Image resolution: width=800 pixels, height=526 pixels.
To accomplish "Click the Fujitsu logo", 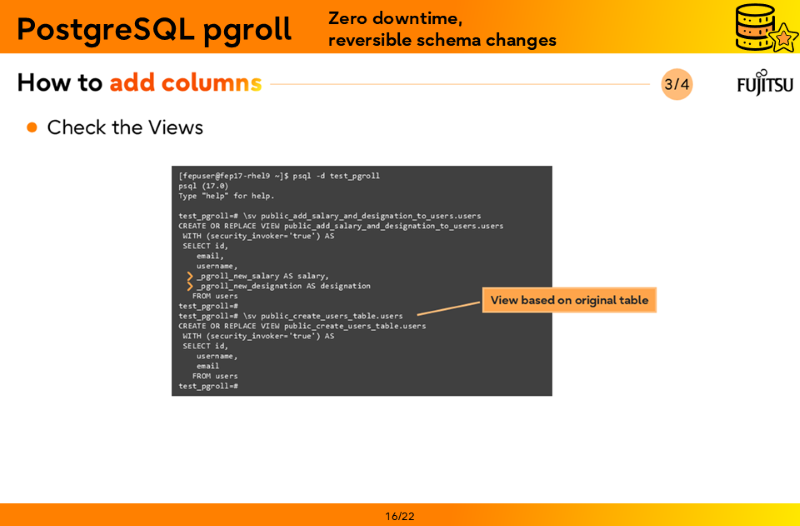I will (765, 83).
